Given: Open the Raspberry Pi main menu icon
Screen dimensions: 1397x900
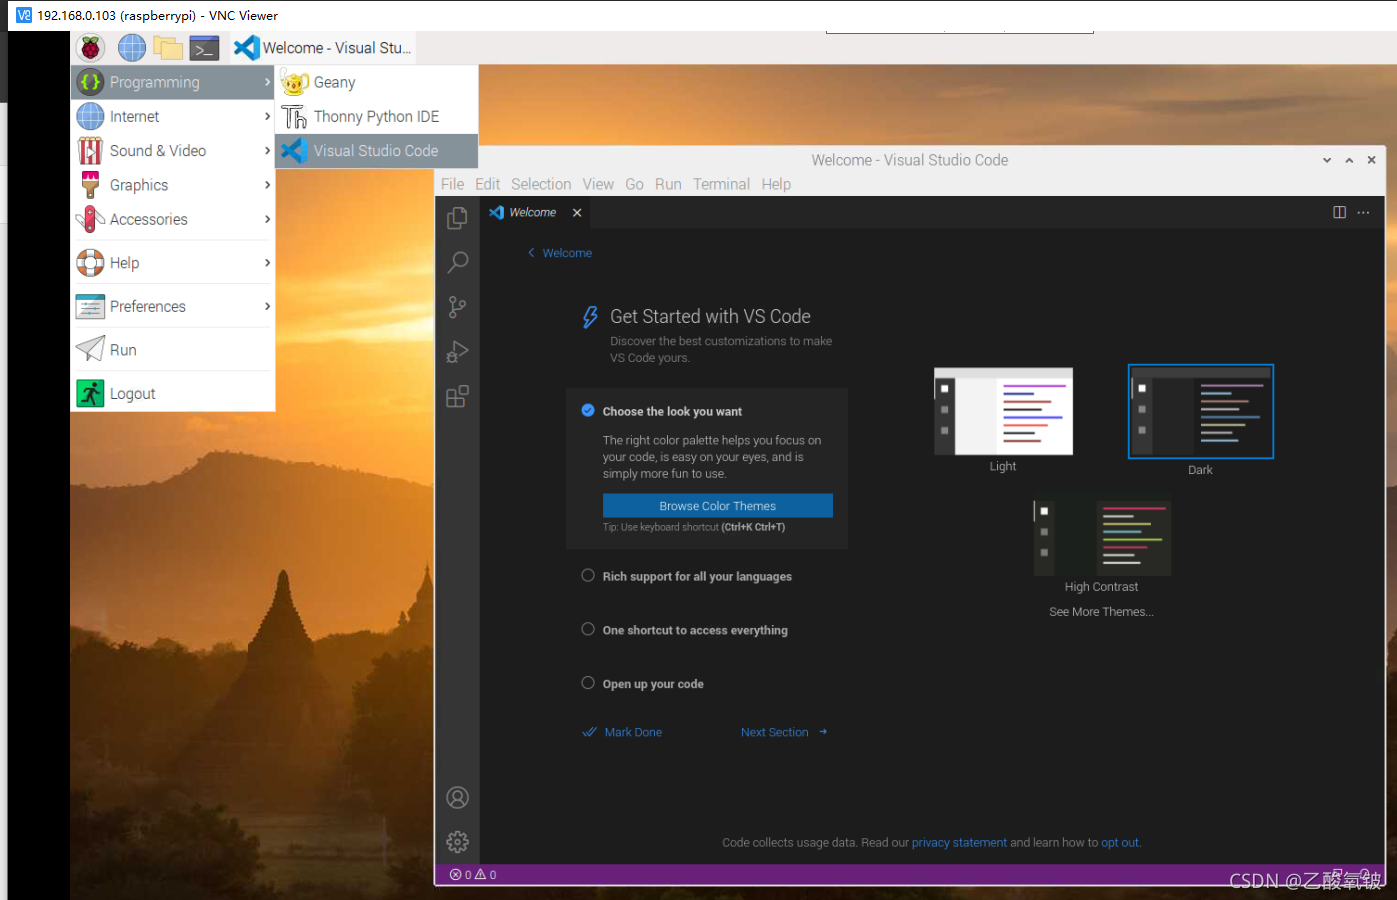Looking at the screenshot, I should coord(91,47).
